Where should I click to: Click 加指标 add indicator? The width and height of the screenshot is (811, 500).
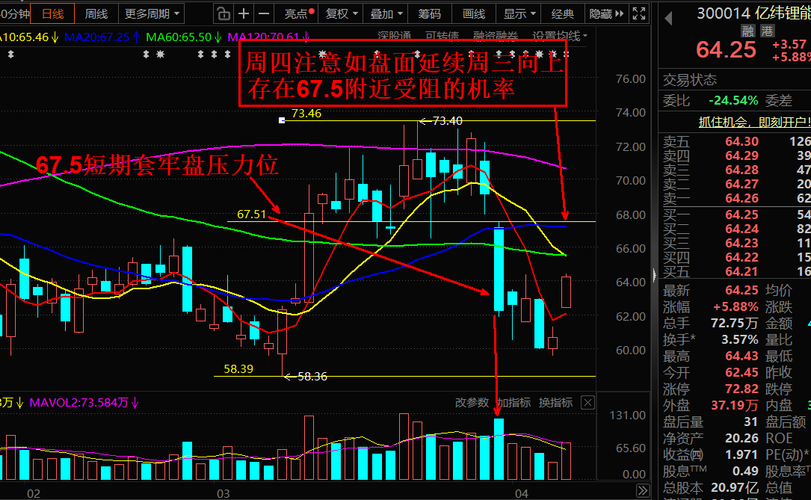click(x=514, y=402)
